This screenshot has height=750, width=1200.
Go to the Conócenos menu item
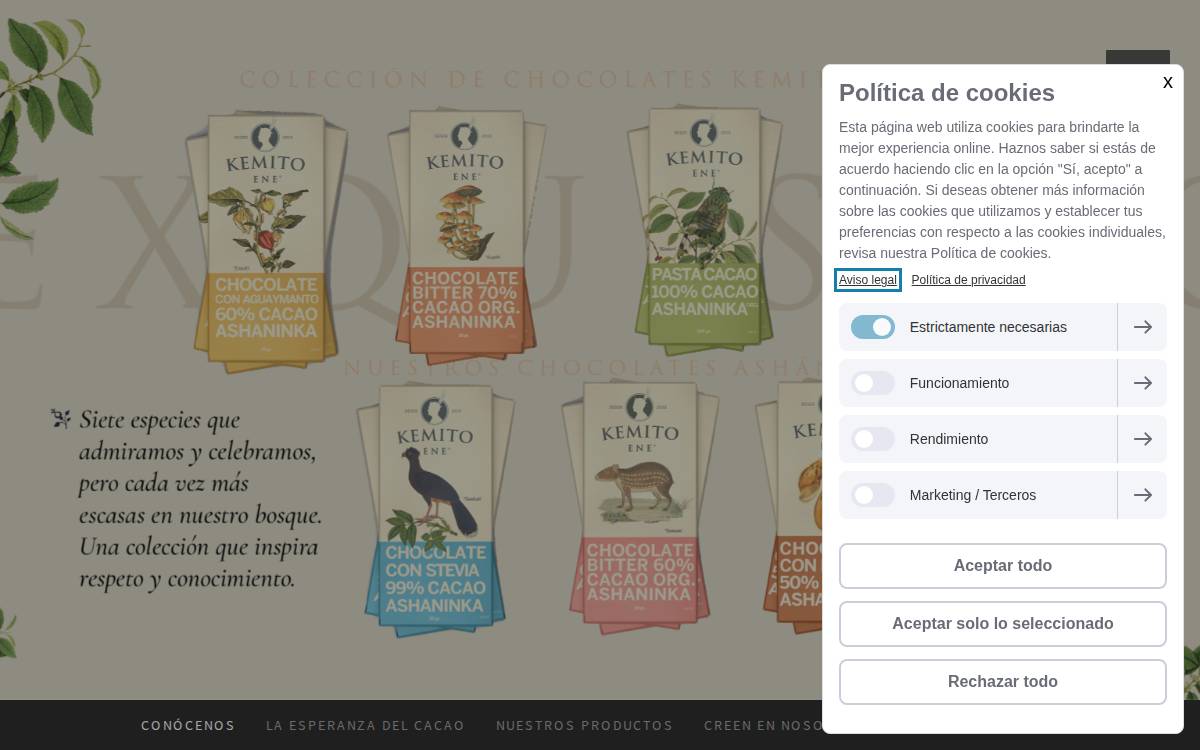tap(188, 726)
